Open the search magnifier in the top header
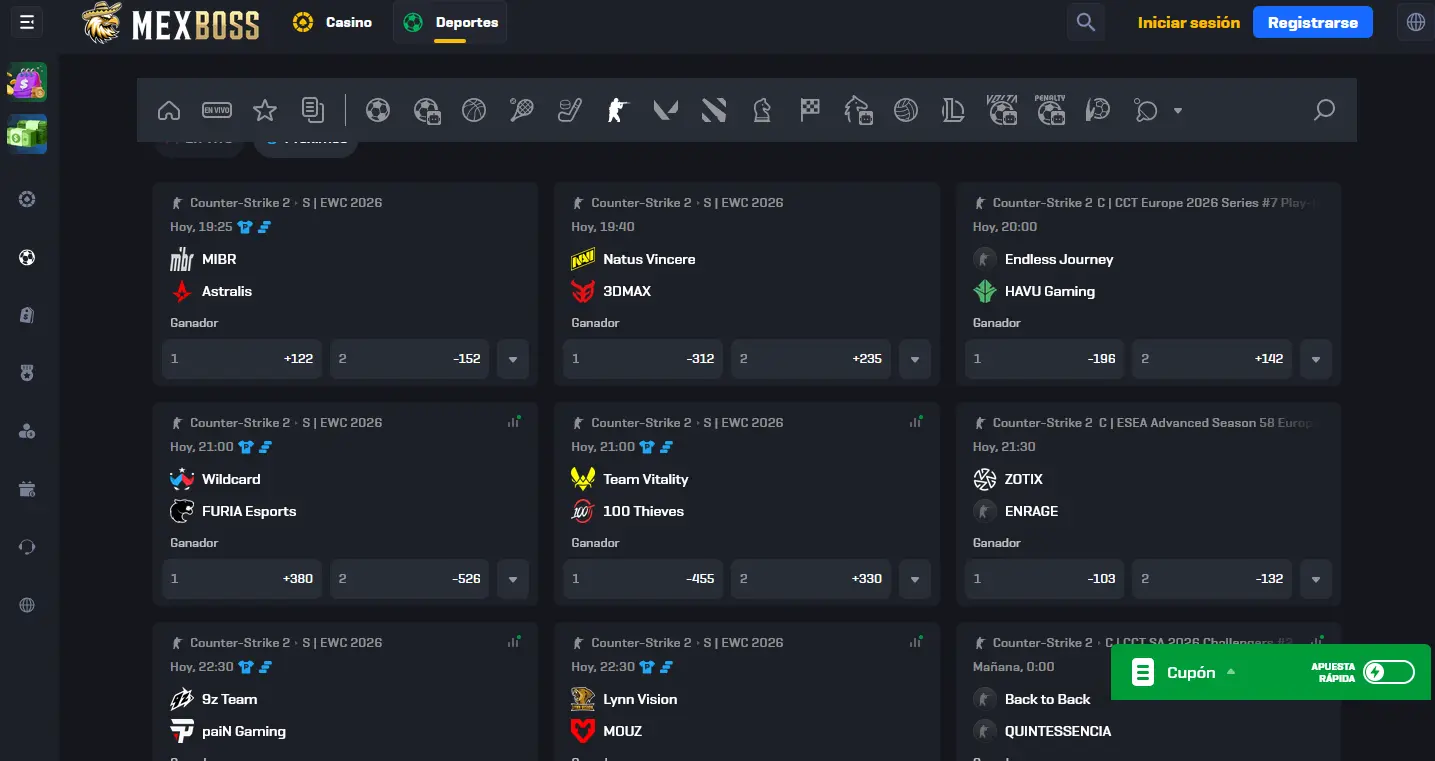 point(1086,22)
